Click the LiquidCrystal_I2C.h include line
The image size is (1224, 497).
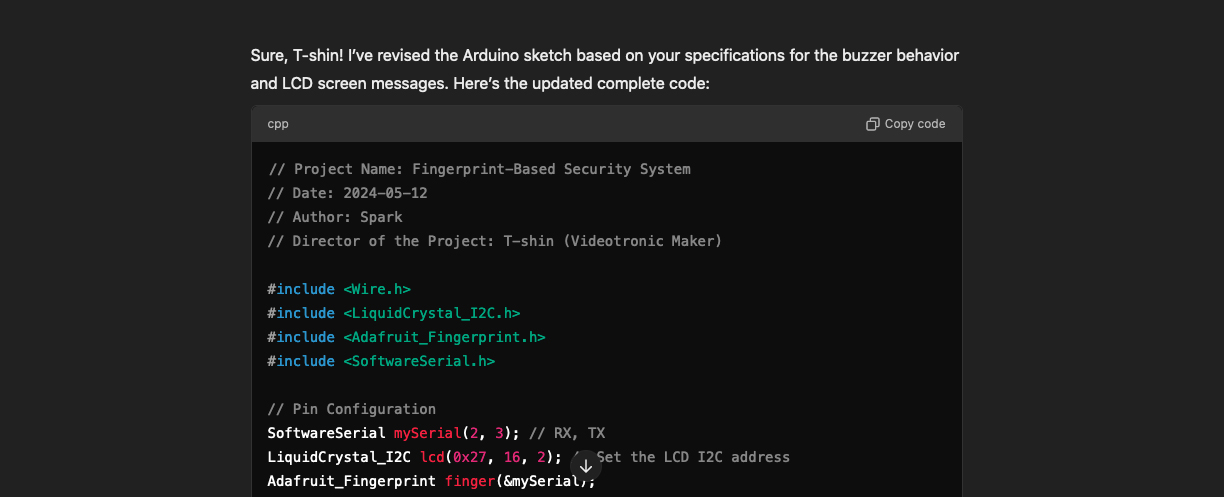tap(394, 313)
